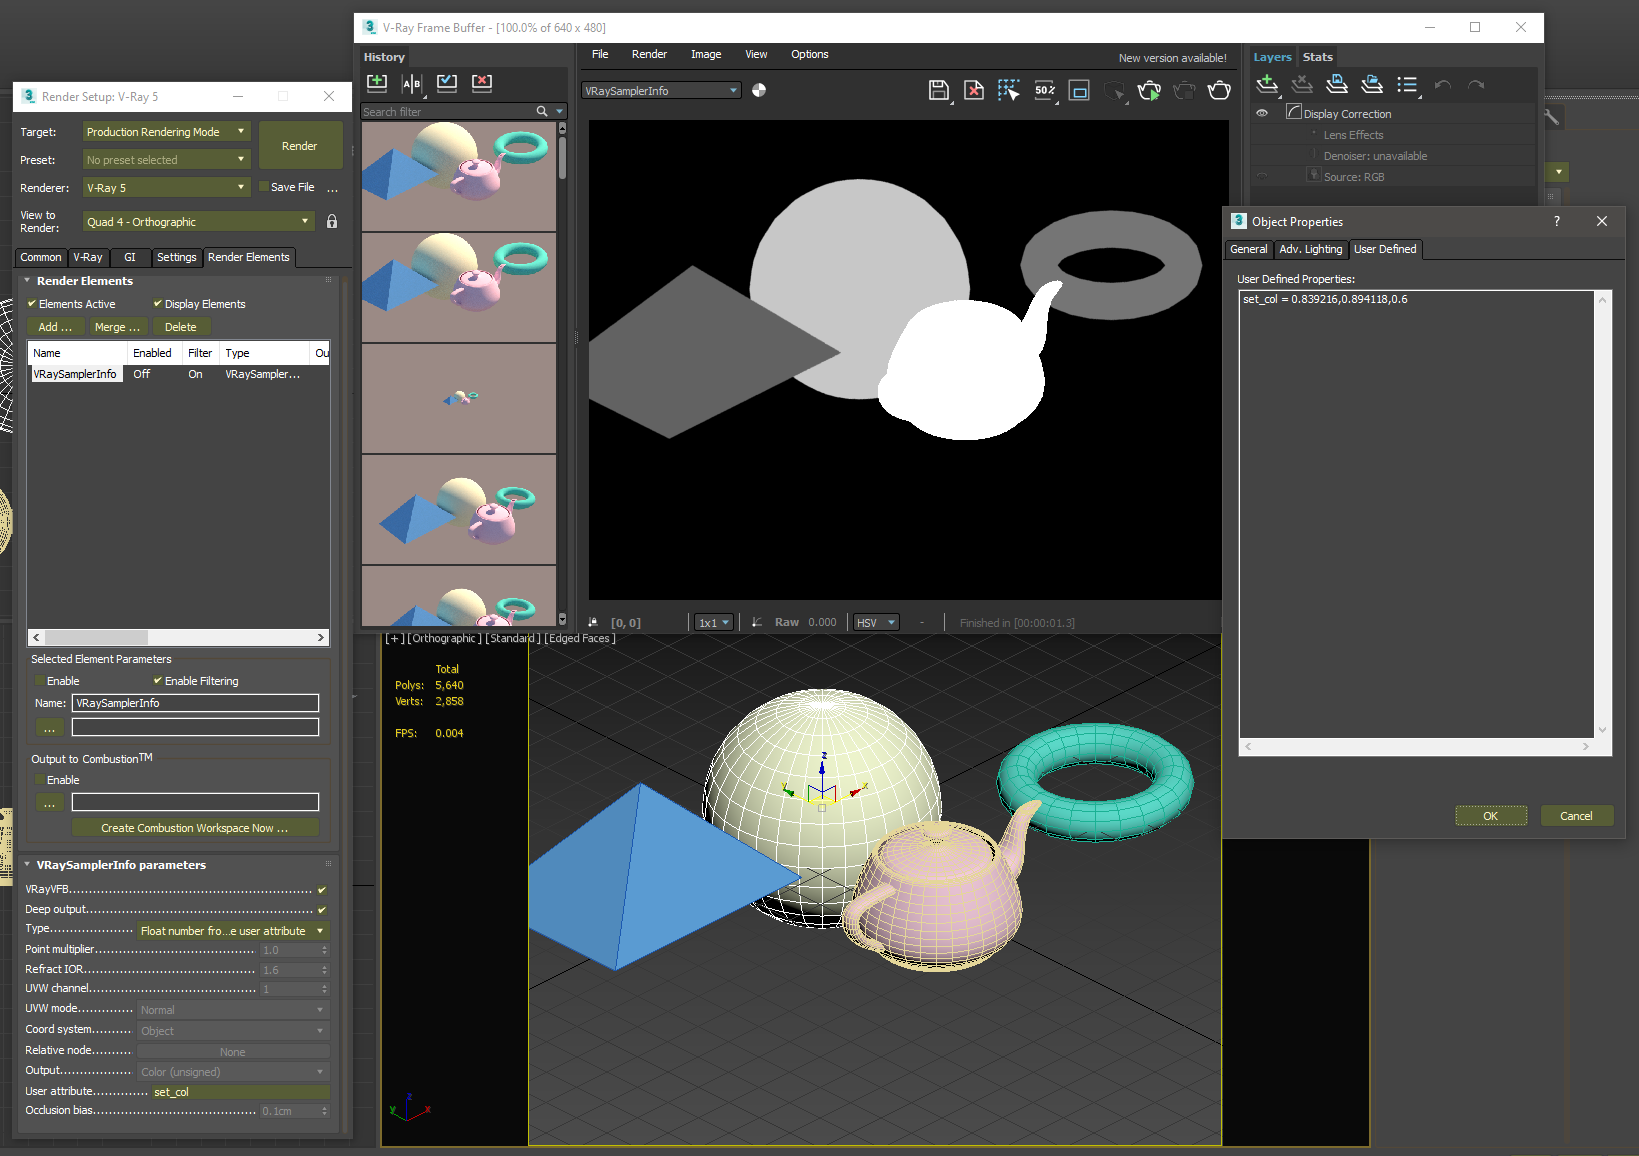Check the Save File checkbox
This screenshot has width=1639, height=1156.
coord(263,187)
